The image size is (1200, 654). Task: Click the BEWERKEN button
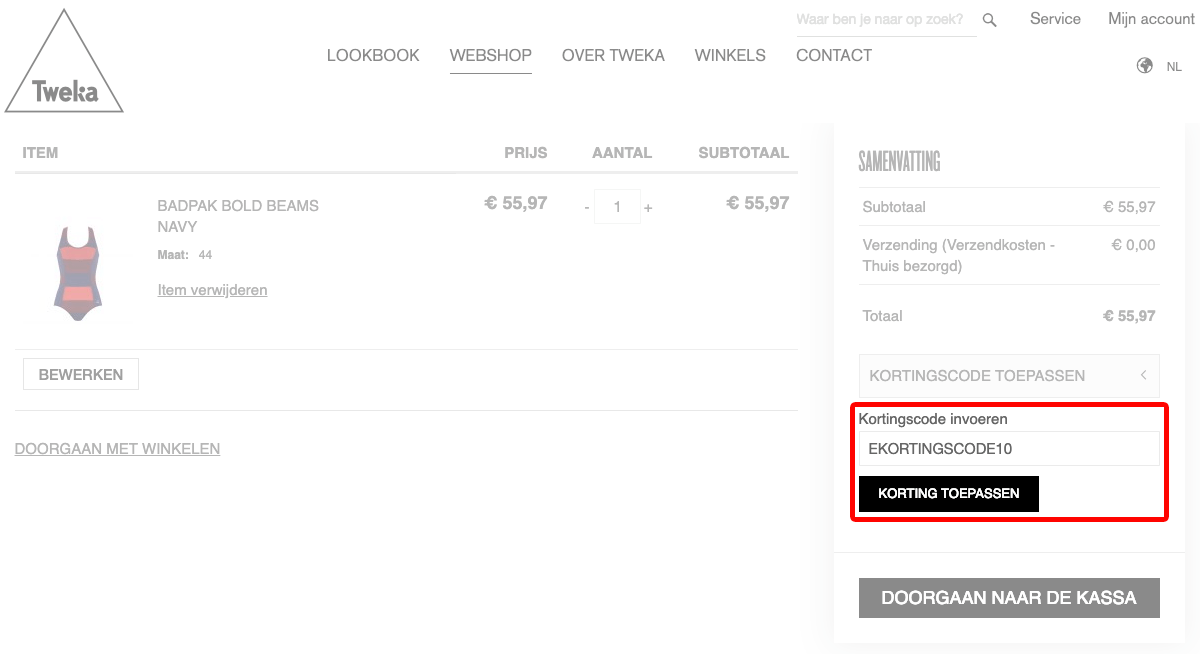[81, 374]
